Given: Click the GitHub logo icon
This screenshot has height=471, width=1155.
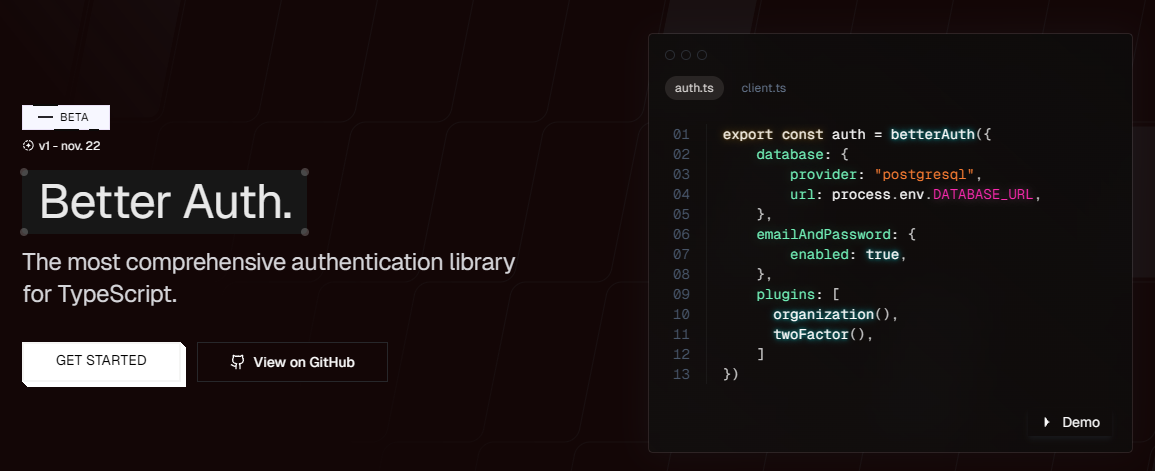Looking at the screenshot, I should (x=237, y=362).
